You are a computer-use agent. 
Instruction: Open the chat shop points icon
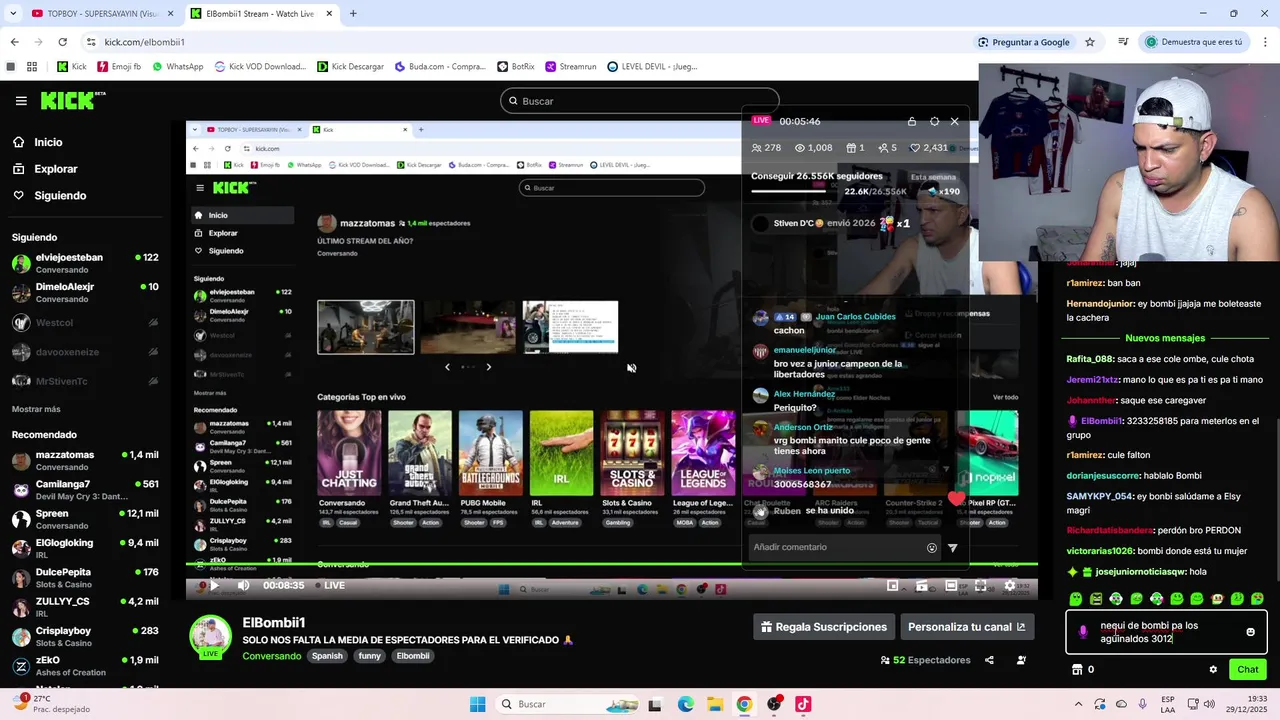tap(1078, 670)
